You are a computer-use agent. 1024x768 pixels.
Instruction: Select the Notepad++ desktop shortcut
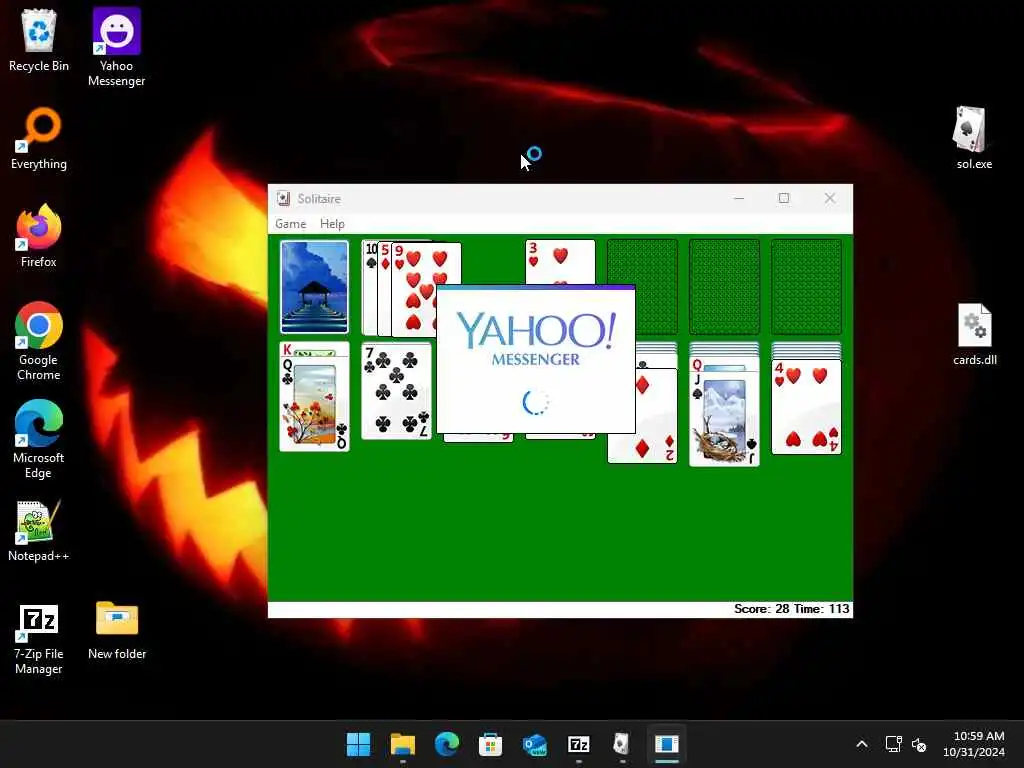pyautogui.click(x=39, y=530)
